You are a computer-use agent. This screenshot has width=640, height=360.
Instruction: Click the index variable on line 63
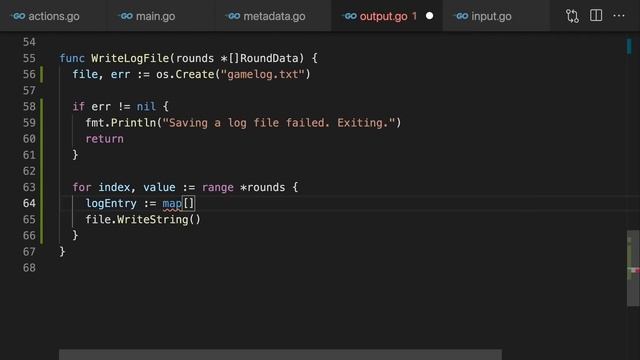(114, 187)
